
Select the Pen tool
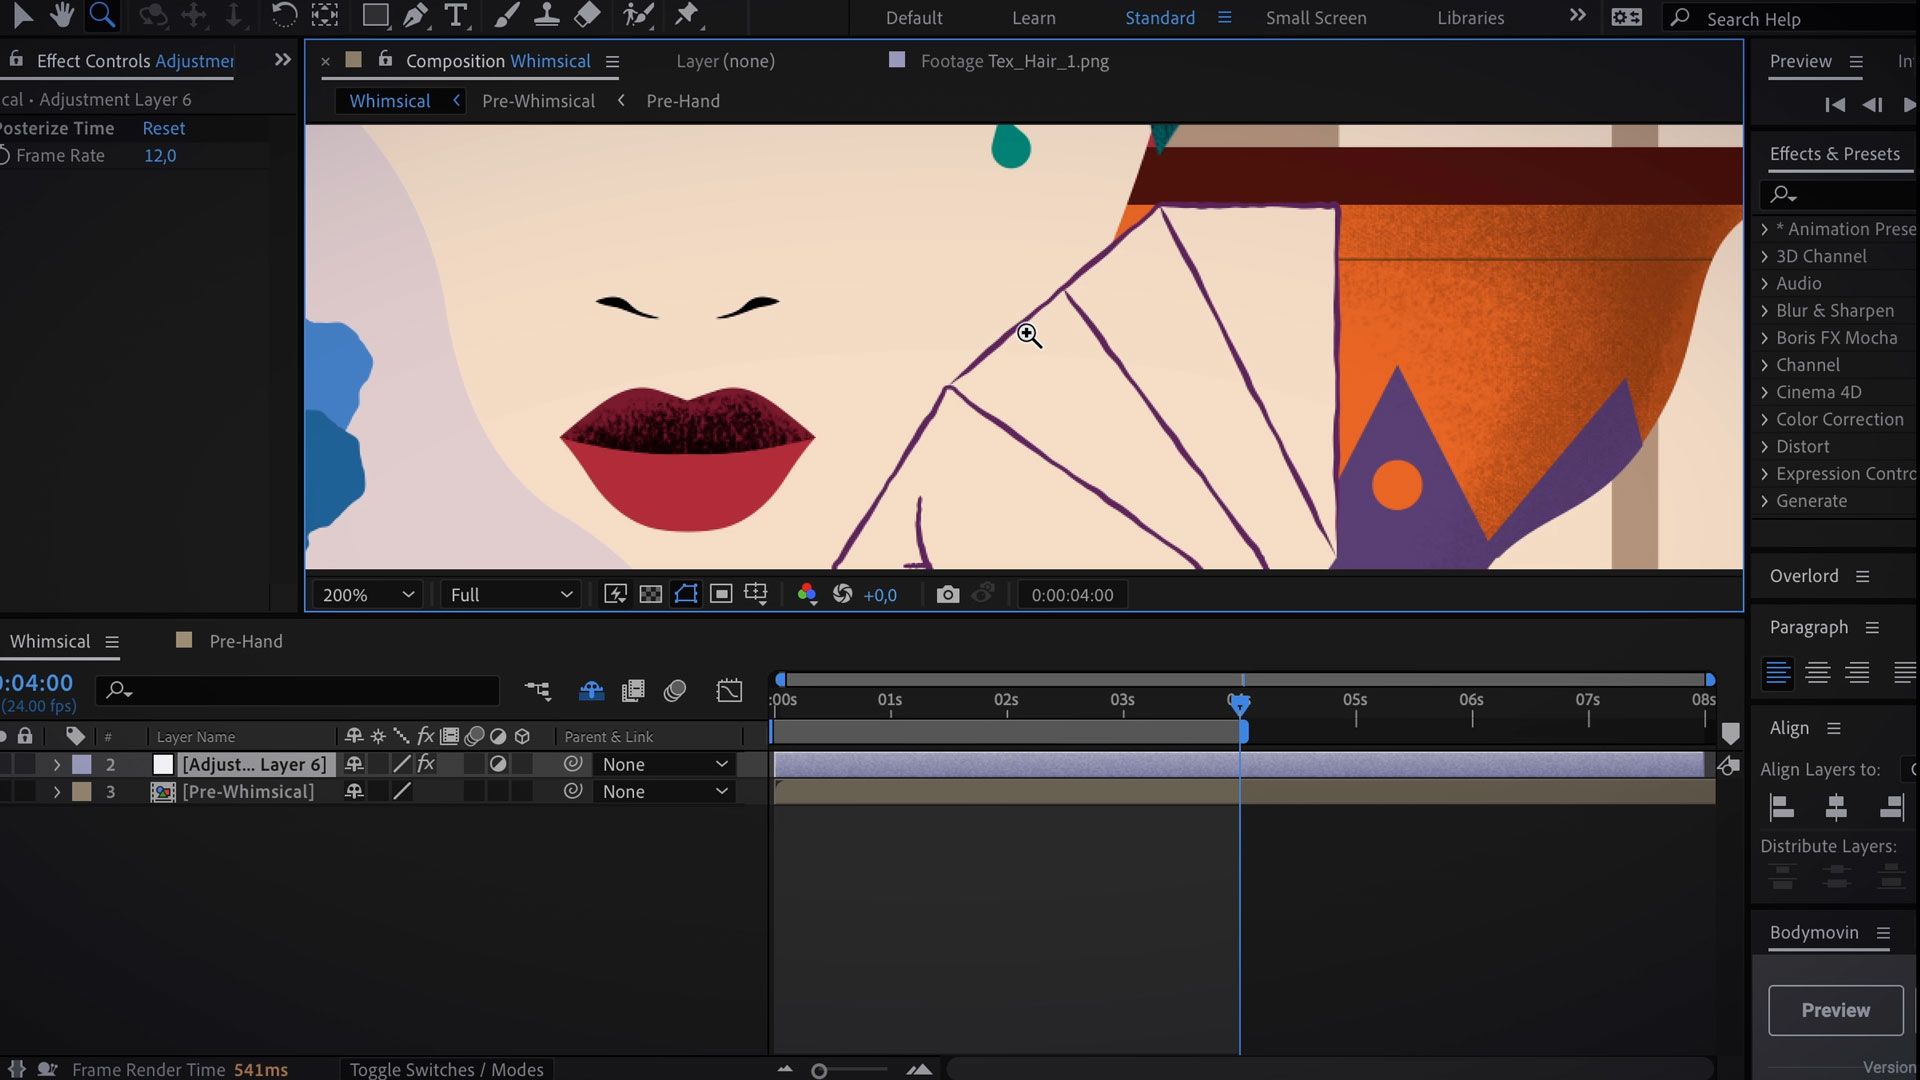pos(415,15)
